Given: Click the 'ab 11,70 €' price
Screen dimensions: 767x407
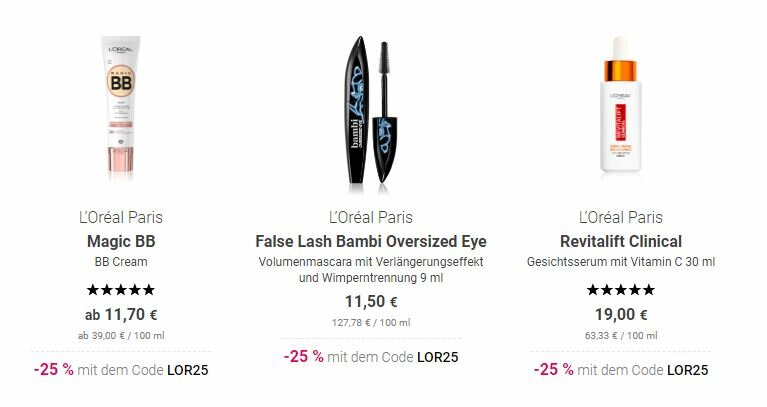Looking at the screenshot, I should point(120,315).
